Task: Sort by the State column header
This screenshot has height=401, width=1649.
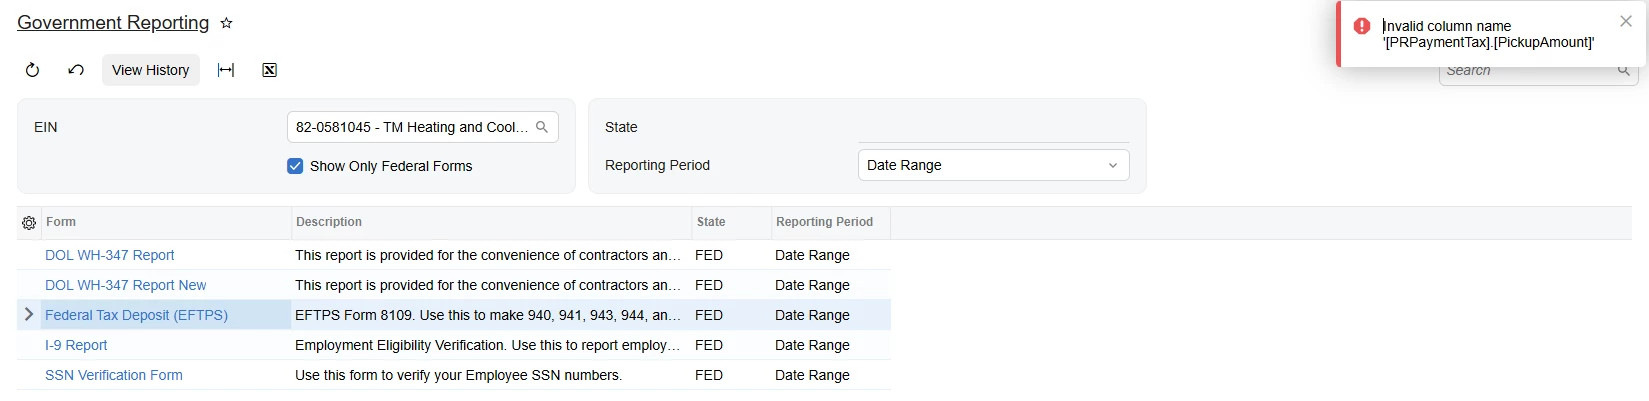Action: 731,222
